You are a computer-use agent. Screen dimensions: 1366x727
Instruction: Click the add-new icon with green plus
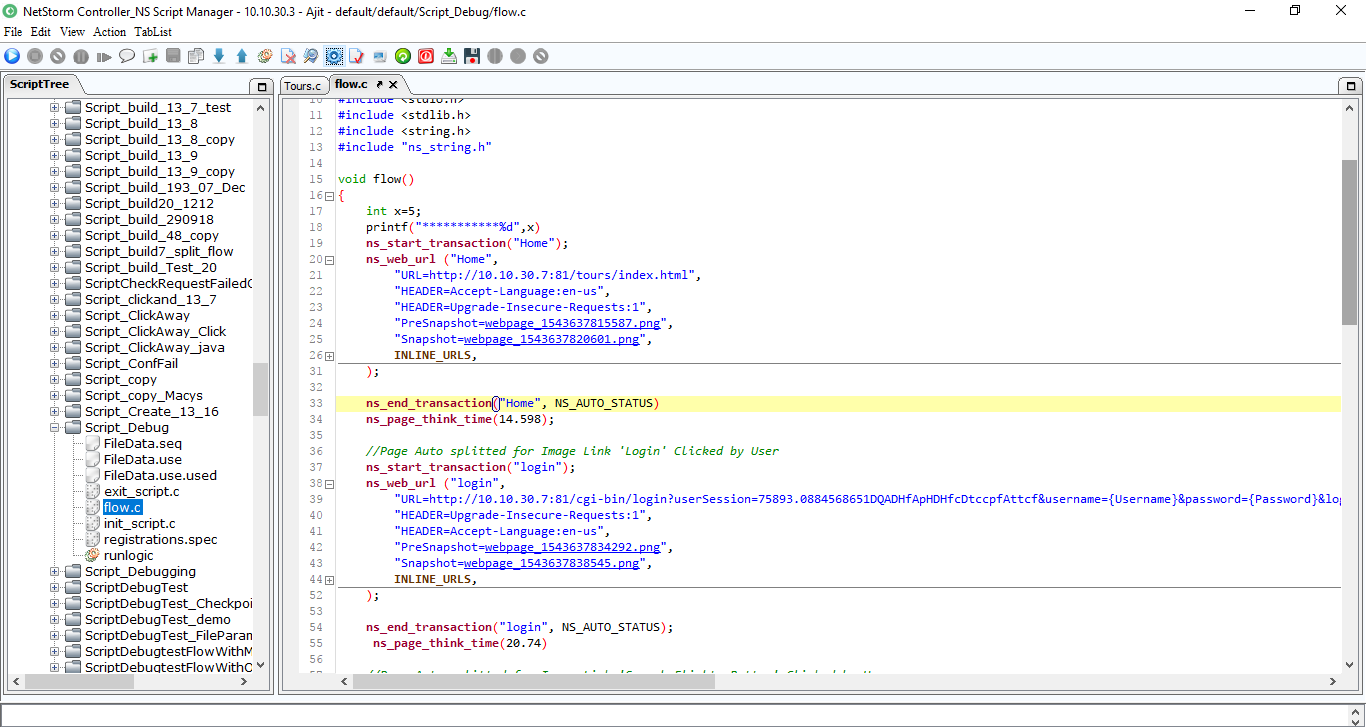point(150,56)
